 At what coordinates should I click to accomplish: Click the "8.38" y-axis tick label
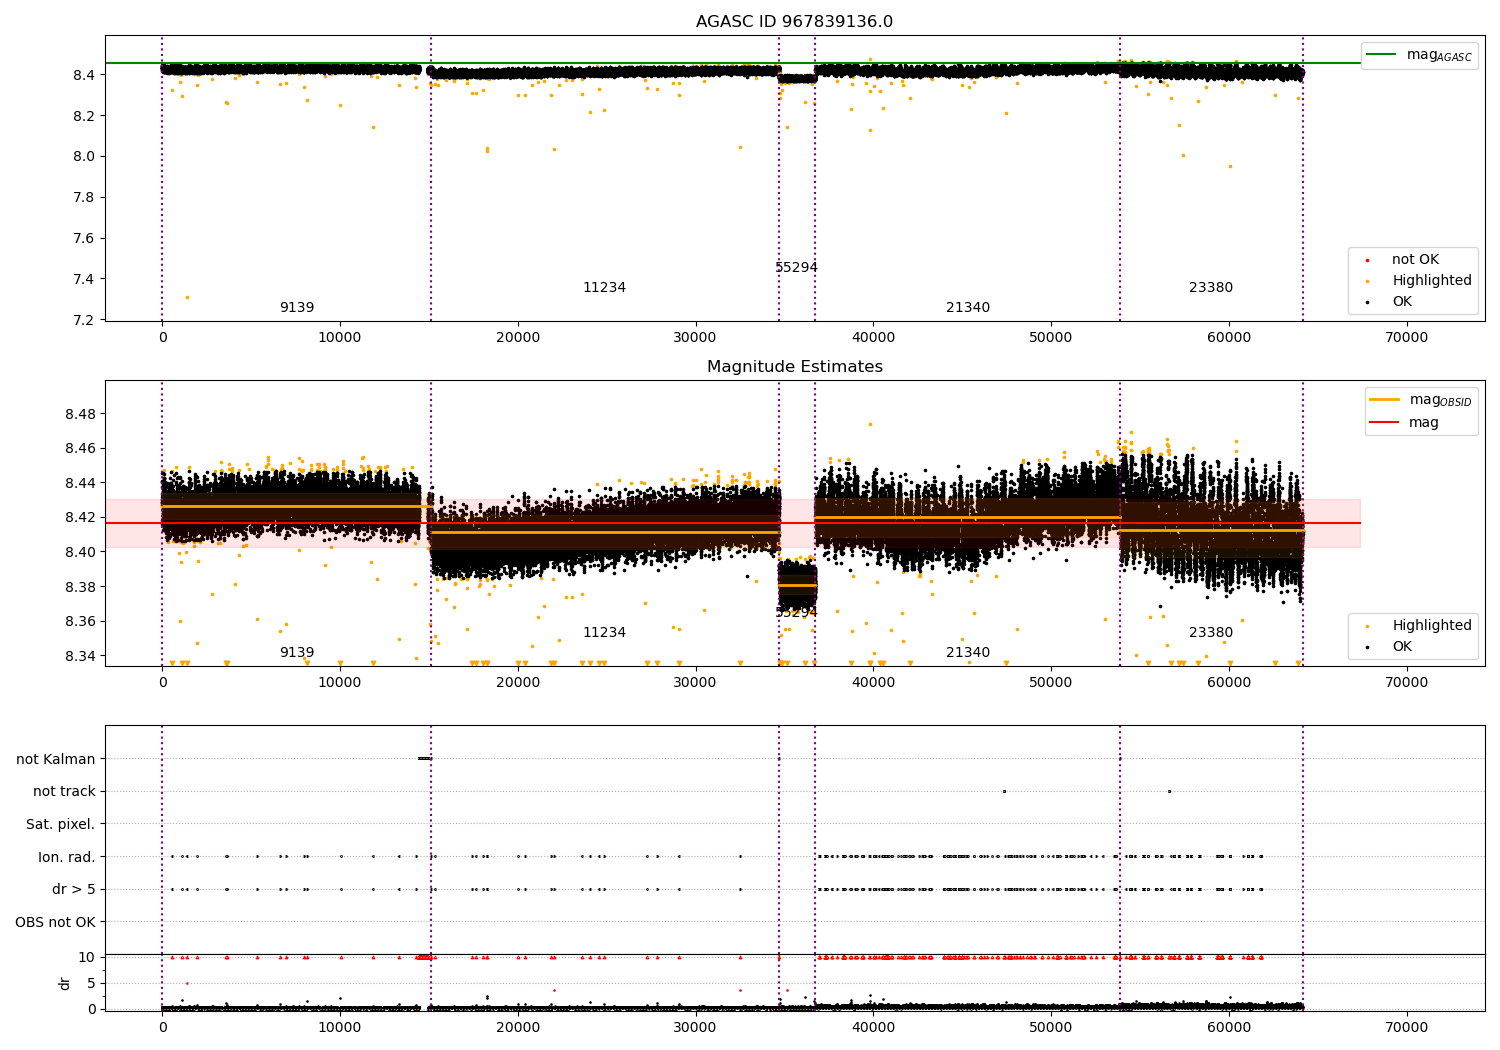tap(80, 587)
